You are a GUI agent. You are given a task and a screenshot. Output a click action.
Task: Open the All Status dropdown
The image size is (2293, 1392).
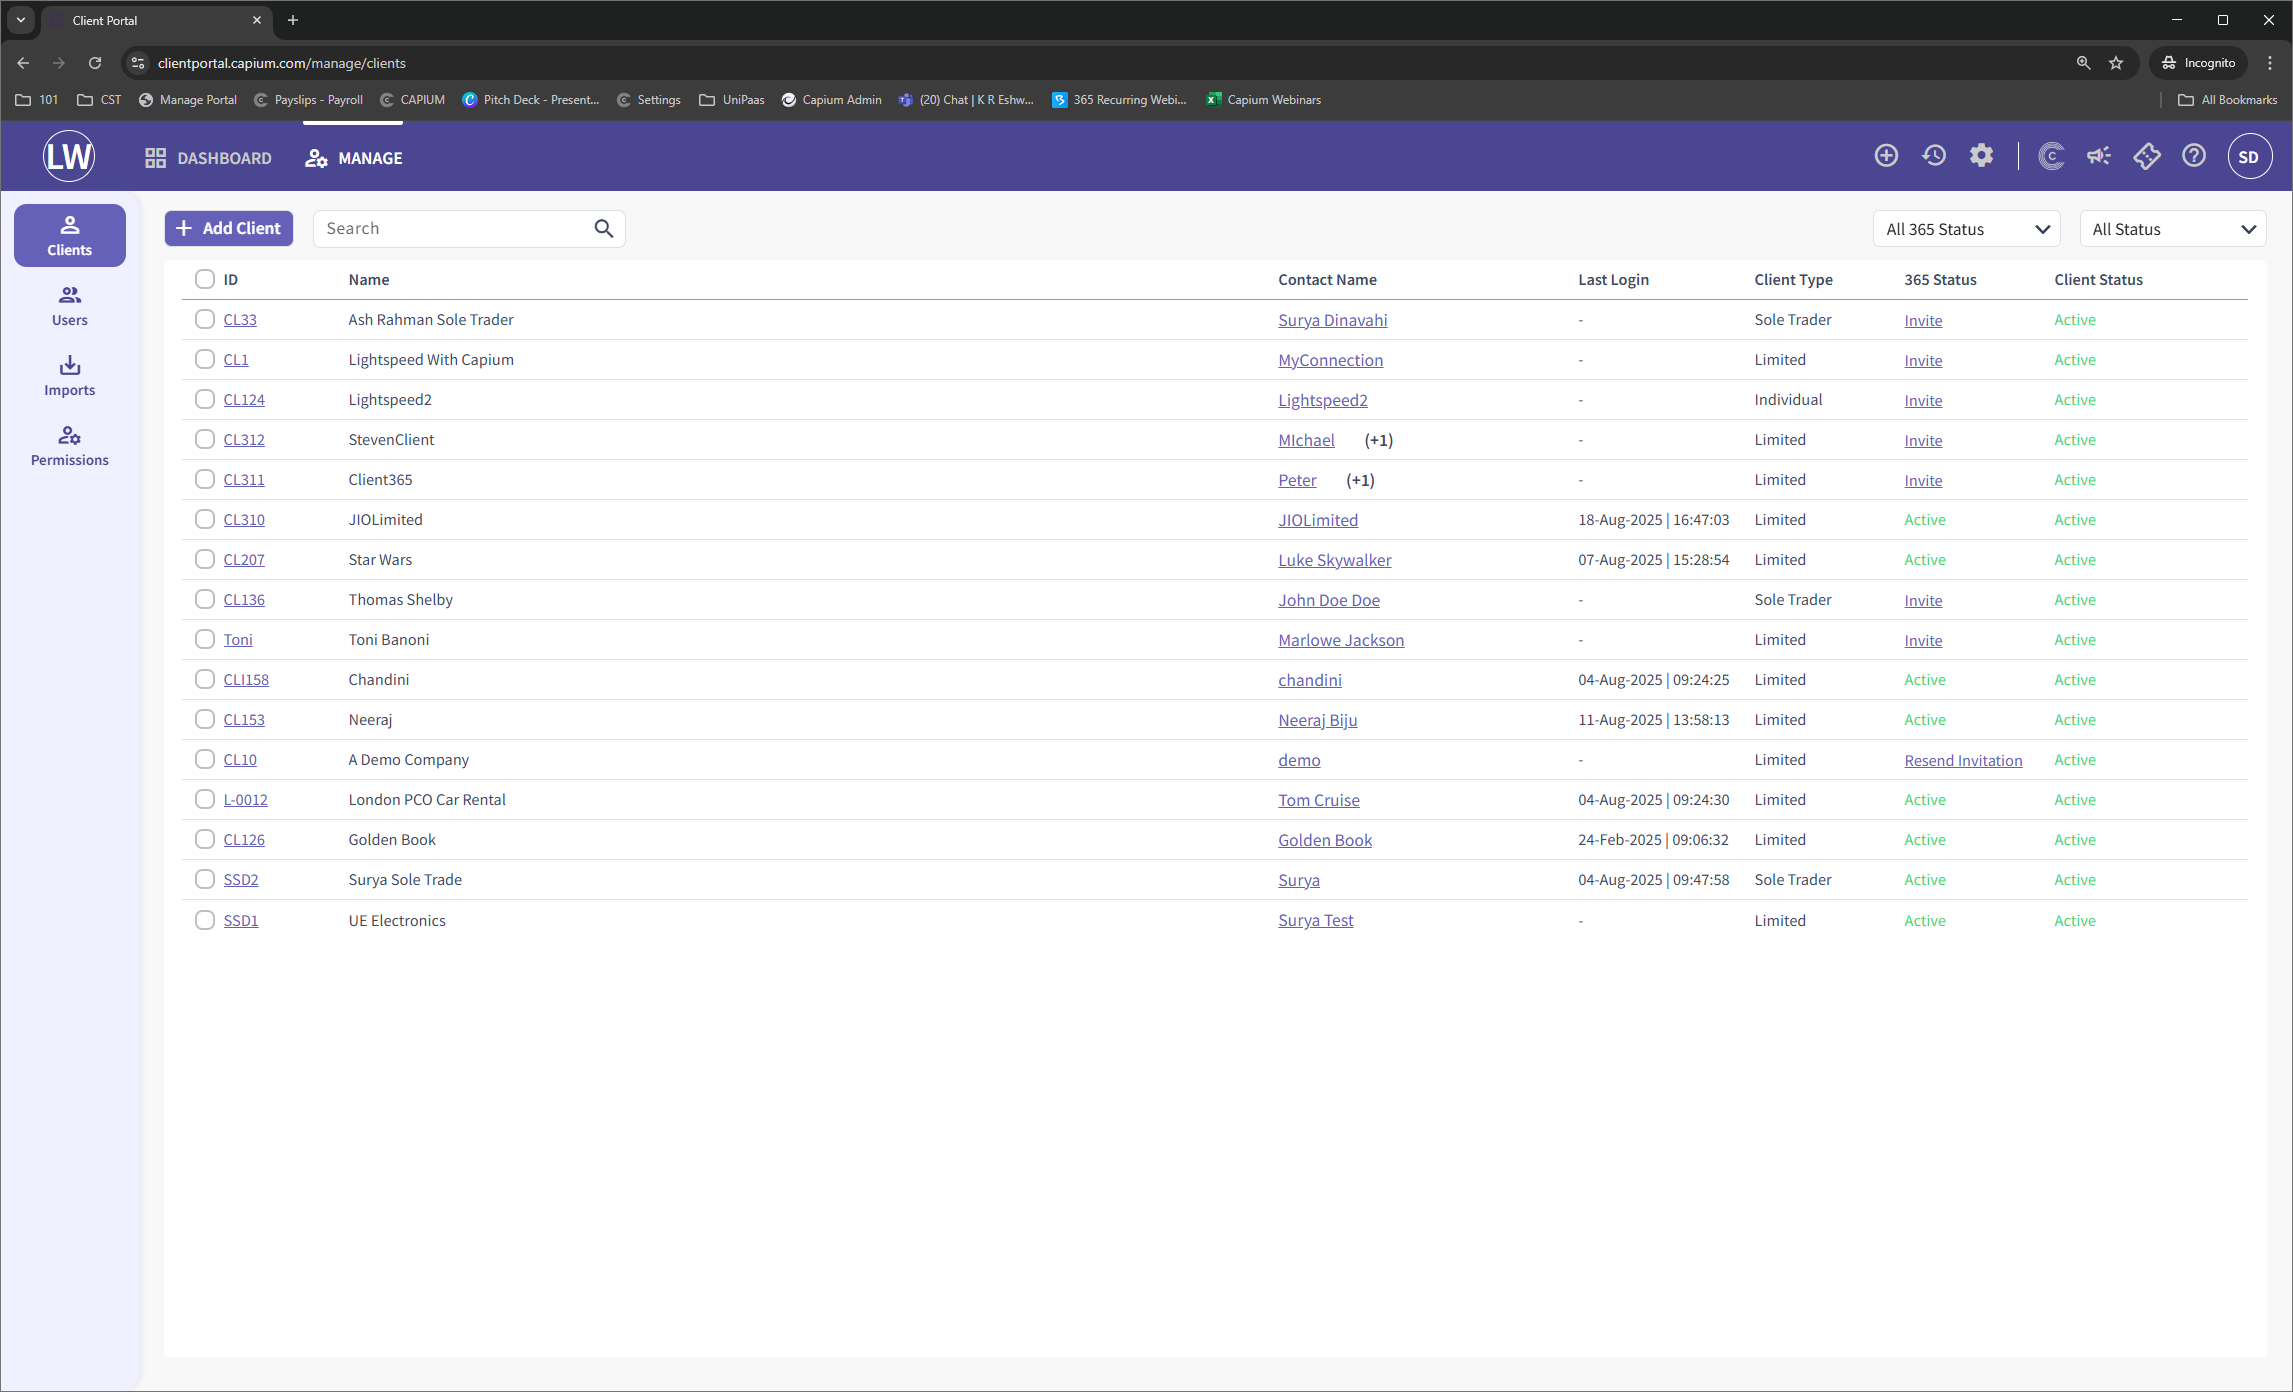click(x=2172, y=229)
